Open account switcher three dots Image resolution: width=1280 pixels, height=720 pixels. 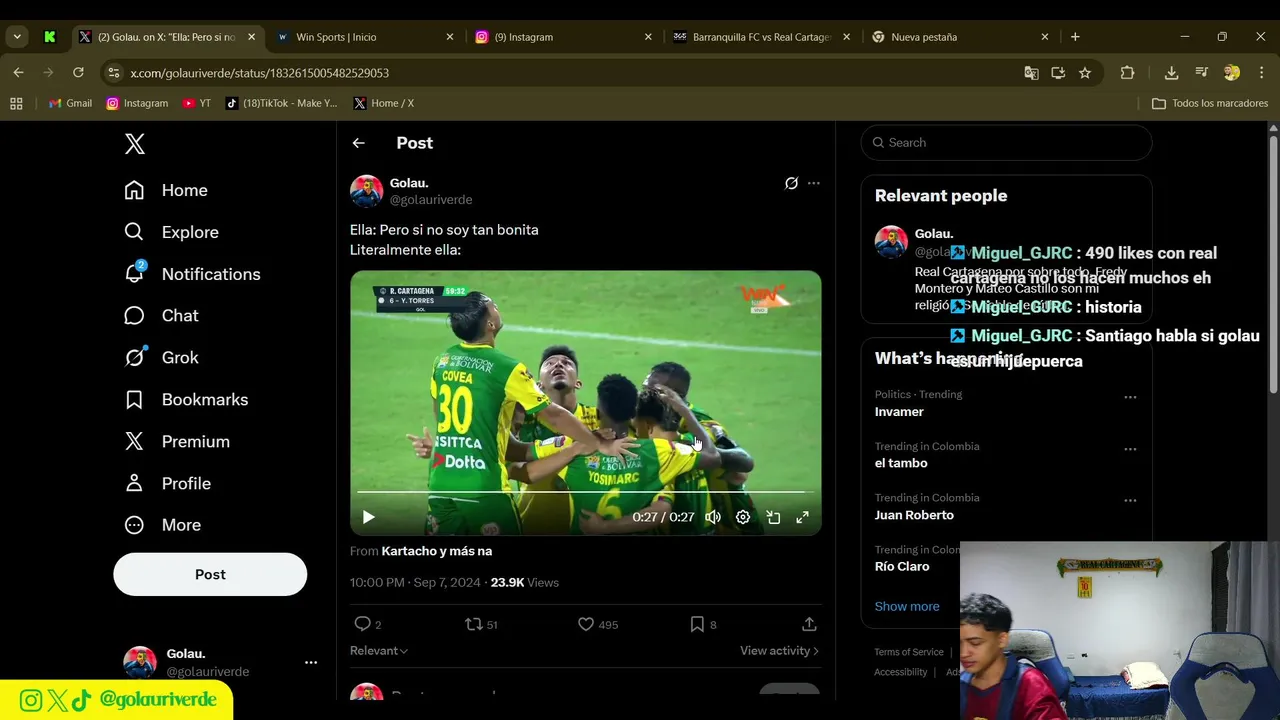(311, 662)
